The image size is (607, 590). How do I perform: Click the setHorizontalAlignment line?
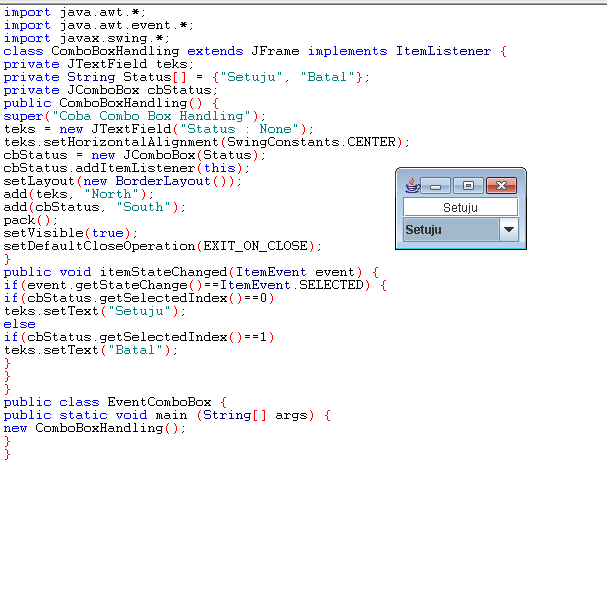207,142
